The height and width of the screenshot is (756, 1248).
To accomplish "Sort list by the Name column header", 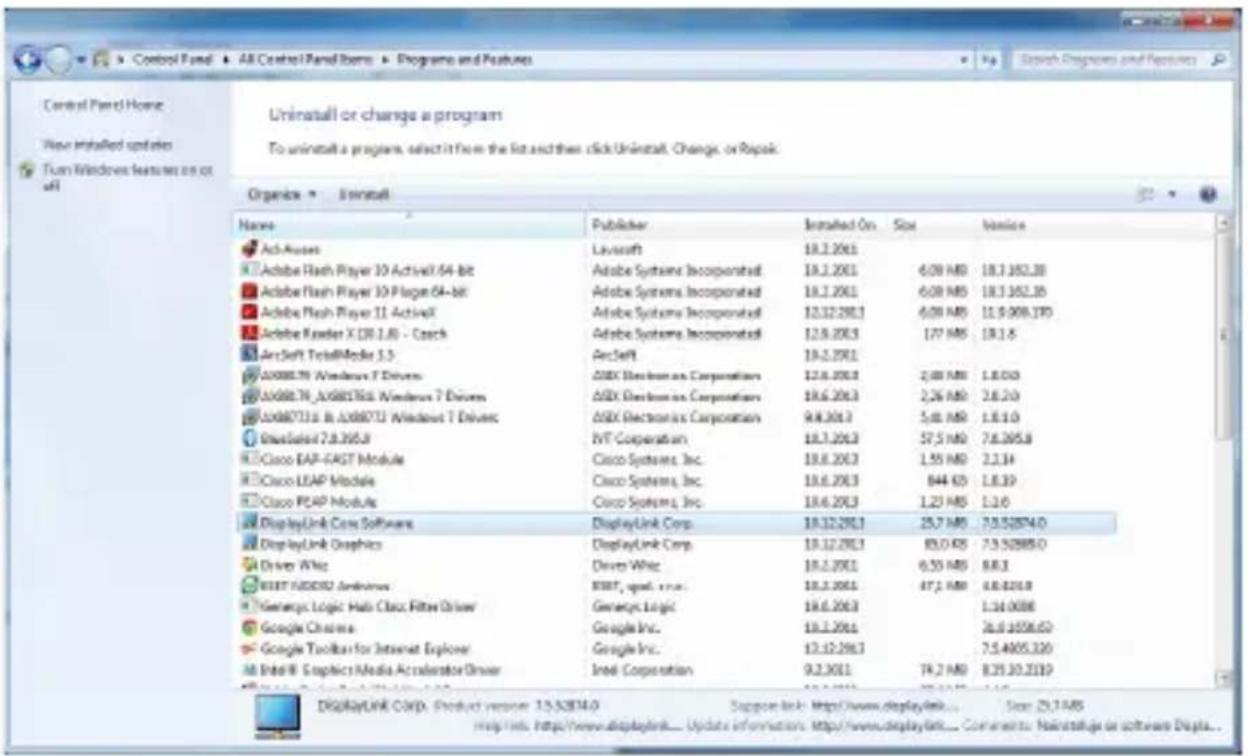I will (x=410, y=227).
